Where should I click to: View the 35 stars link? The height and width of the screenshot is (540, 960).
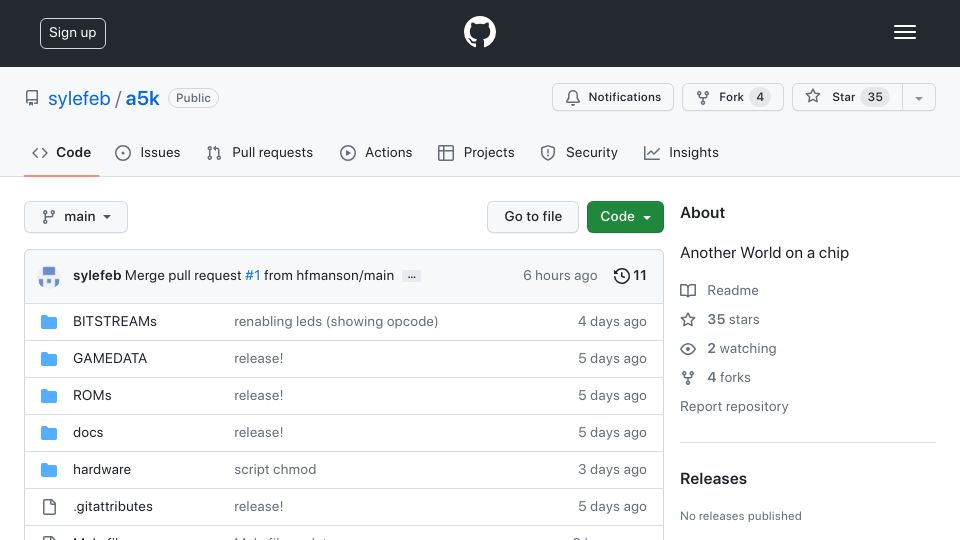click(x=733, y=319)
